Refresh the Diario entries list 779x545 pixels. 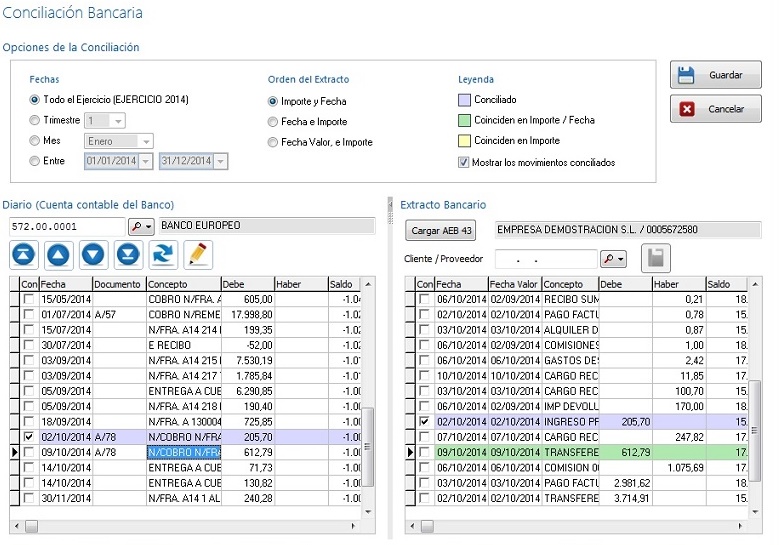pyautogui.click(x=162, y=255)
